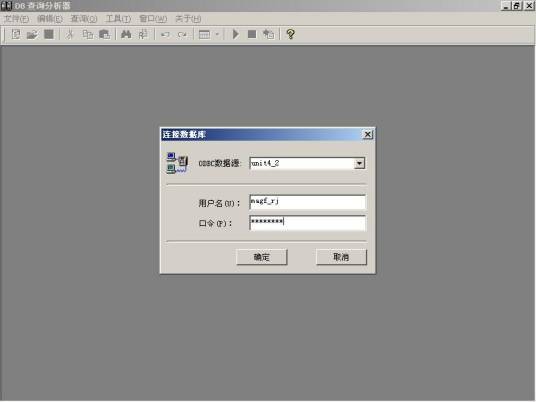Image resolution: width=536 pixels, height=402 pixels.
Task: Click the results grid mode icon
Action: click(204, 35)
